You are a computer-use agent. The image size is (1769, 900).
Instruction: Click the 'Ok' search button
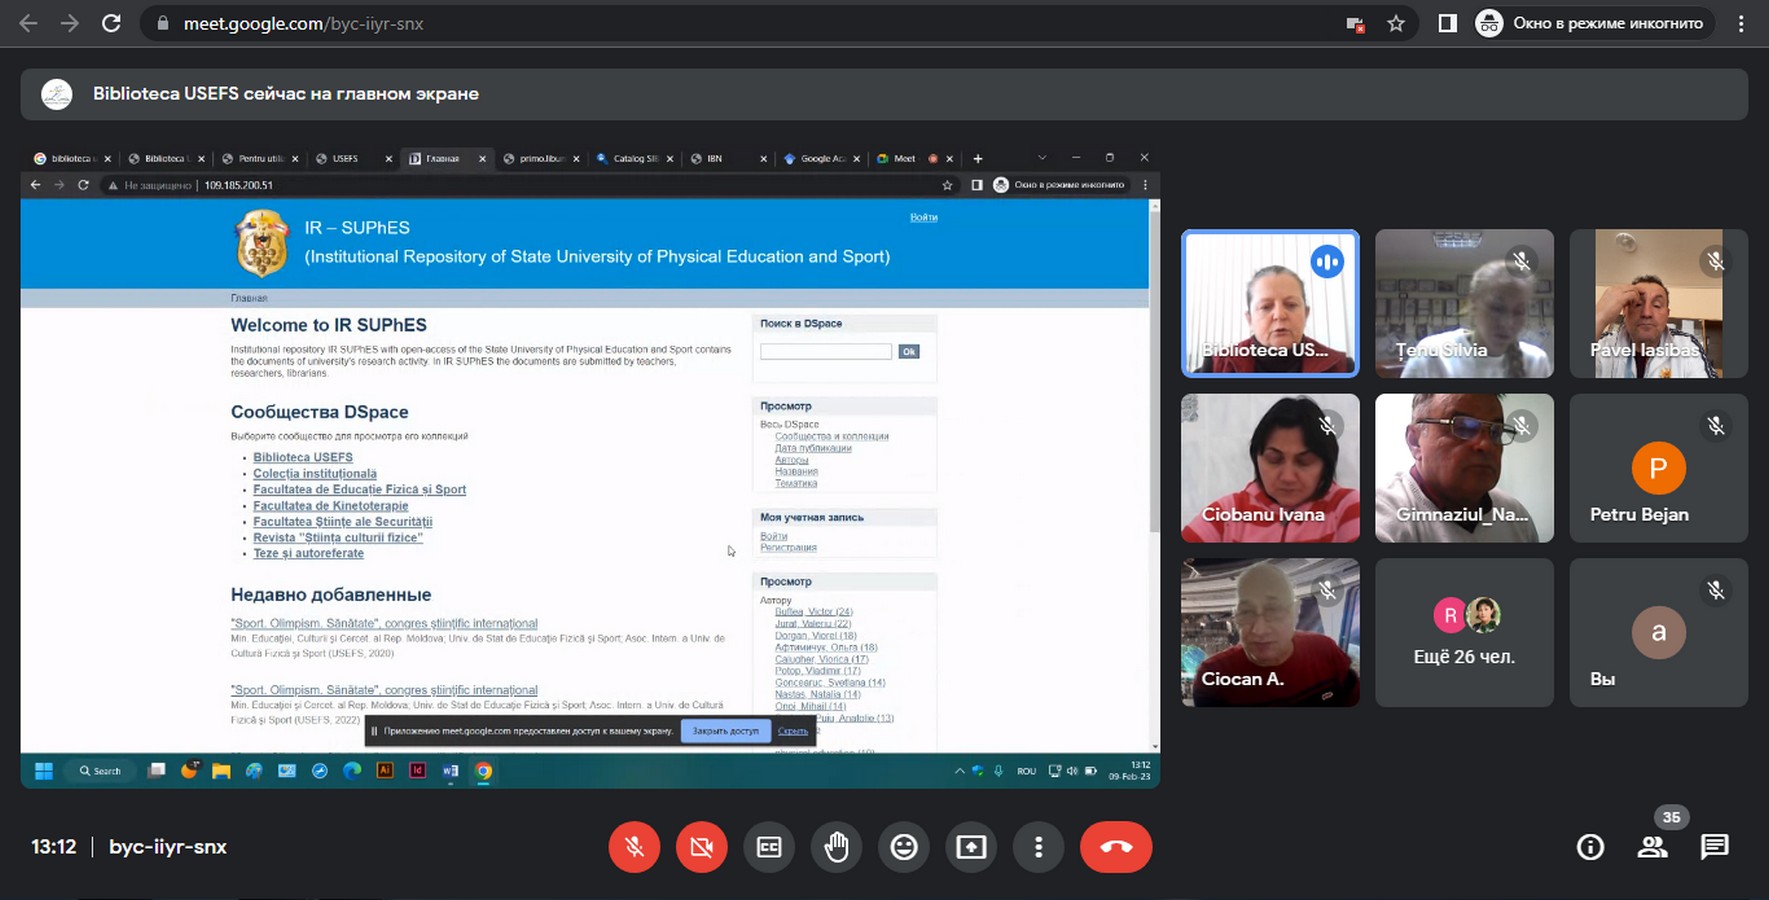click(908, 351)
